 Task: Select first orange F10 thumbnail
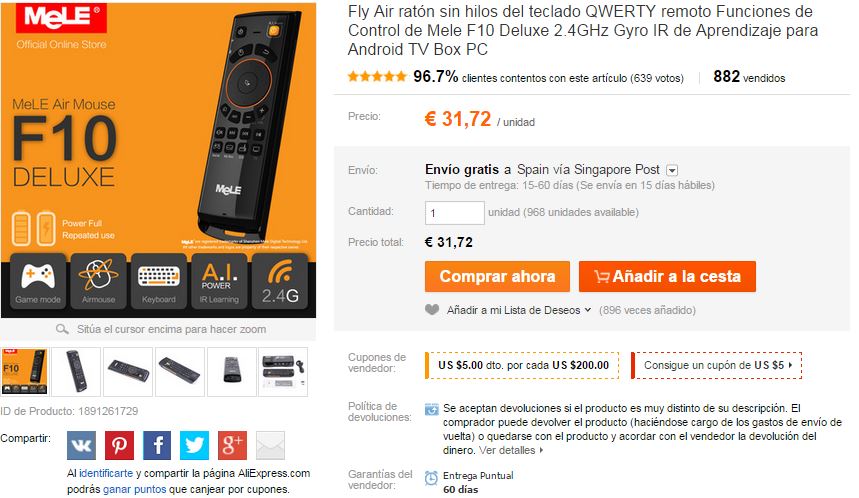click(x=24, y=371)
